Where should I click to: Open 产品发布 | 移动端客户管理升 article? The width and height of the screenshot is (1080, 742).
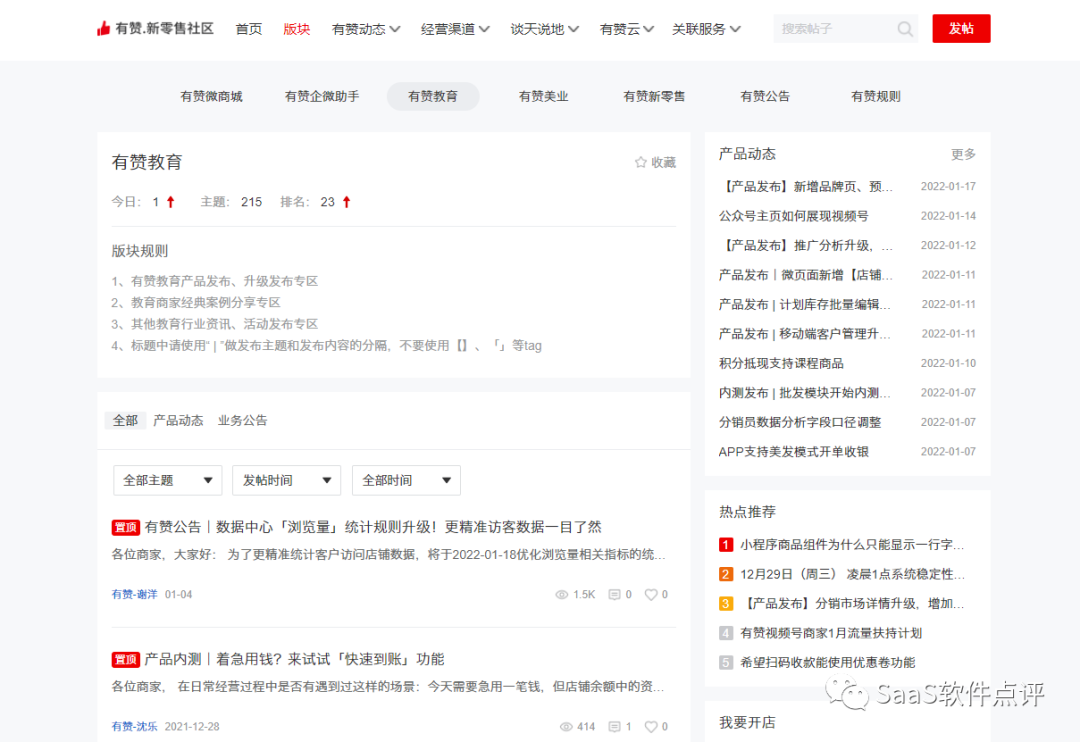pos(804,334)
